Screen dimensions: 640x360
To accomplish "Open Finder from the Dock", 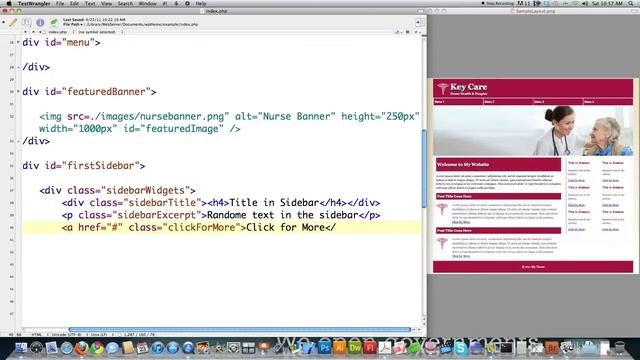I will tap(20, 348).
